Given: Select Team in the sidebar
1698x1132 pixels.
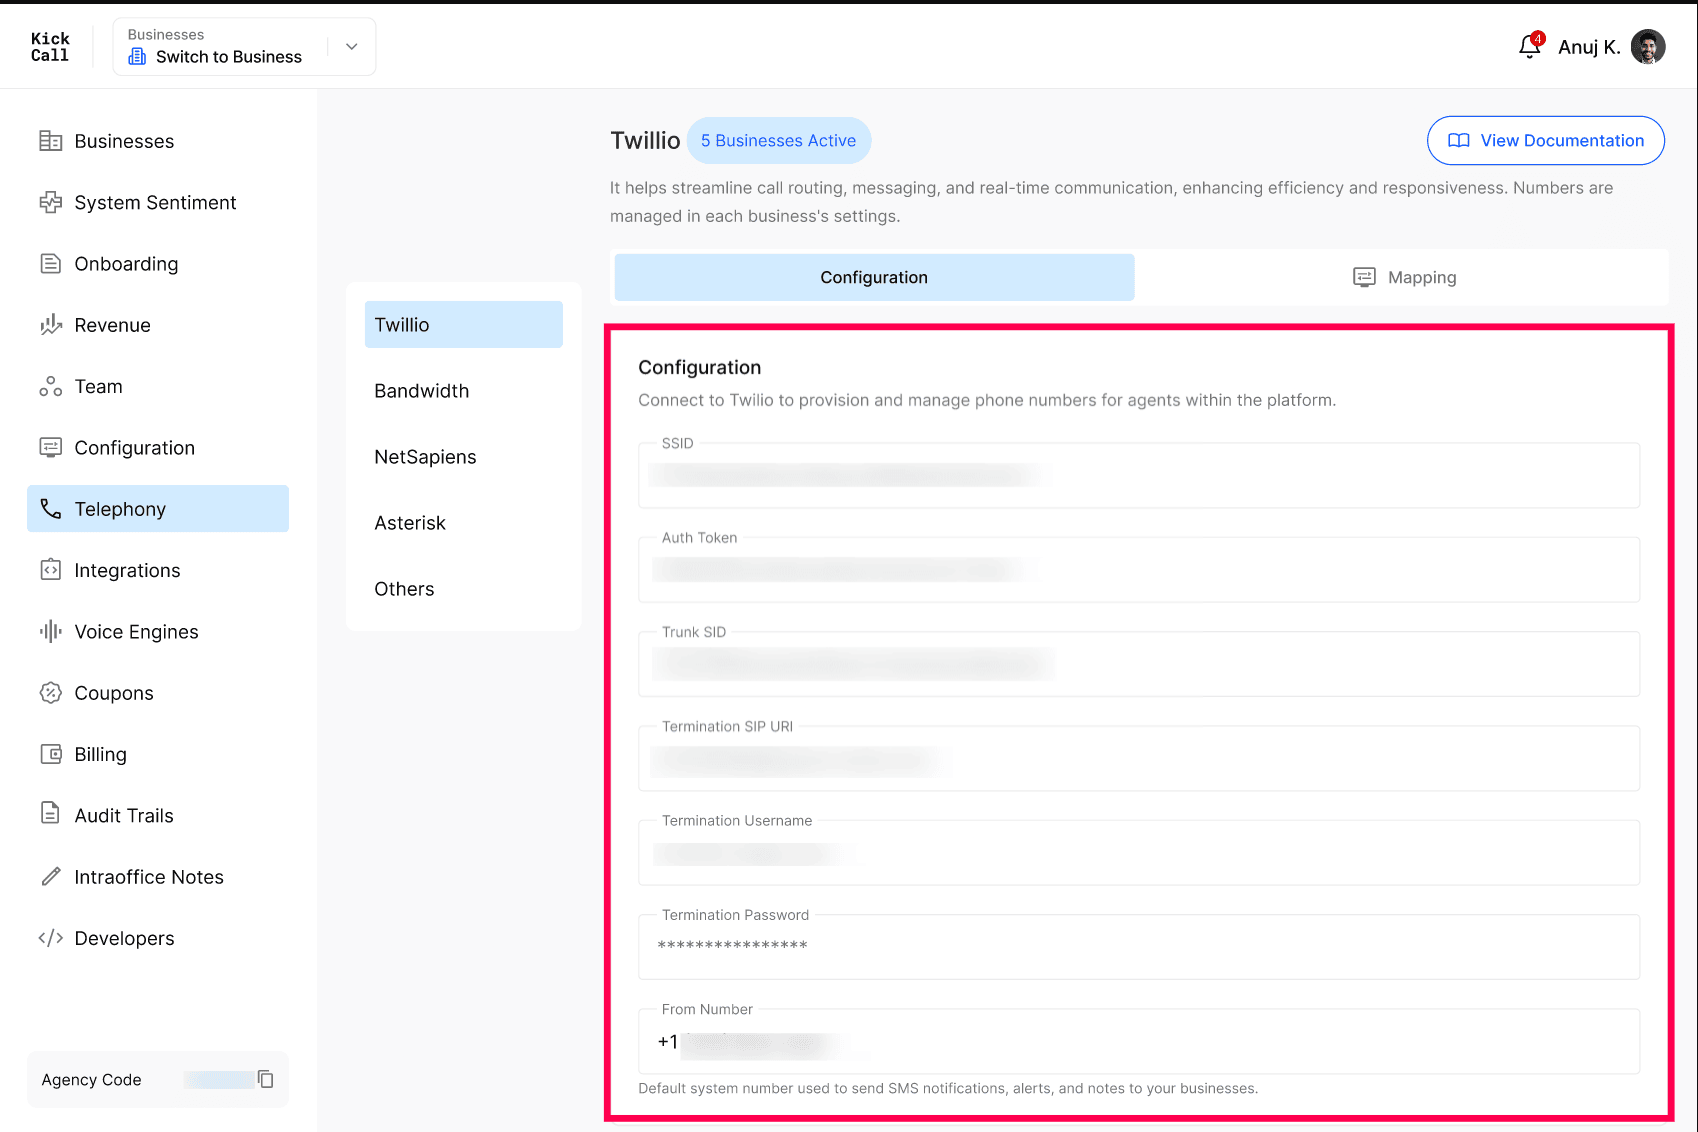Looking at the screenshot, I should [158, 386].
